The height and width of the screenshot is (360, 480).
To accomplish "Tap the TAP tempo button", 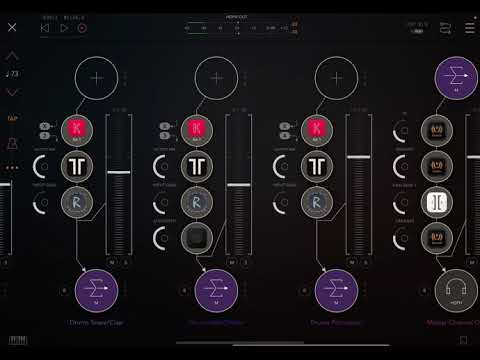I will coord(12,118).
